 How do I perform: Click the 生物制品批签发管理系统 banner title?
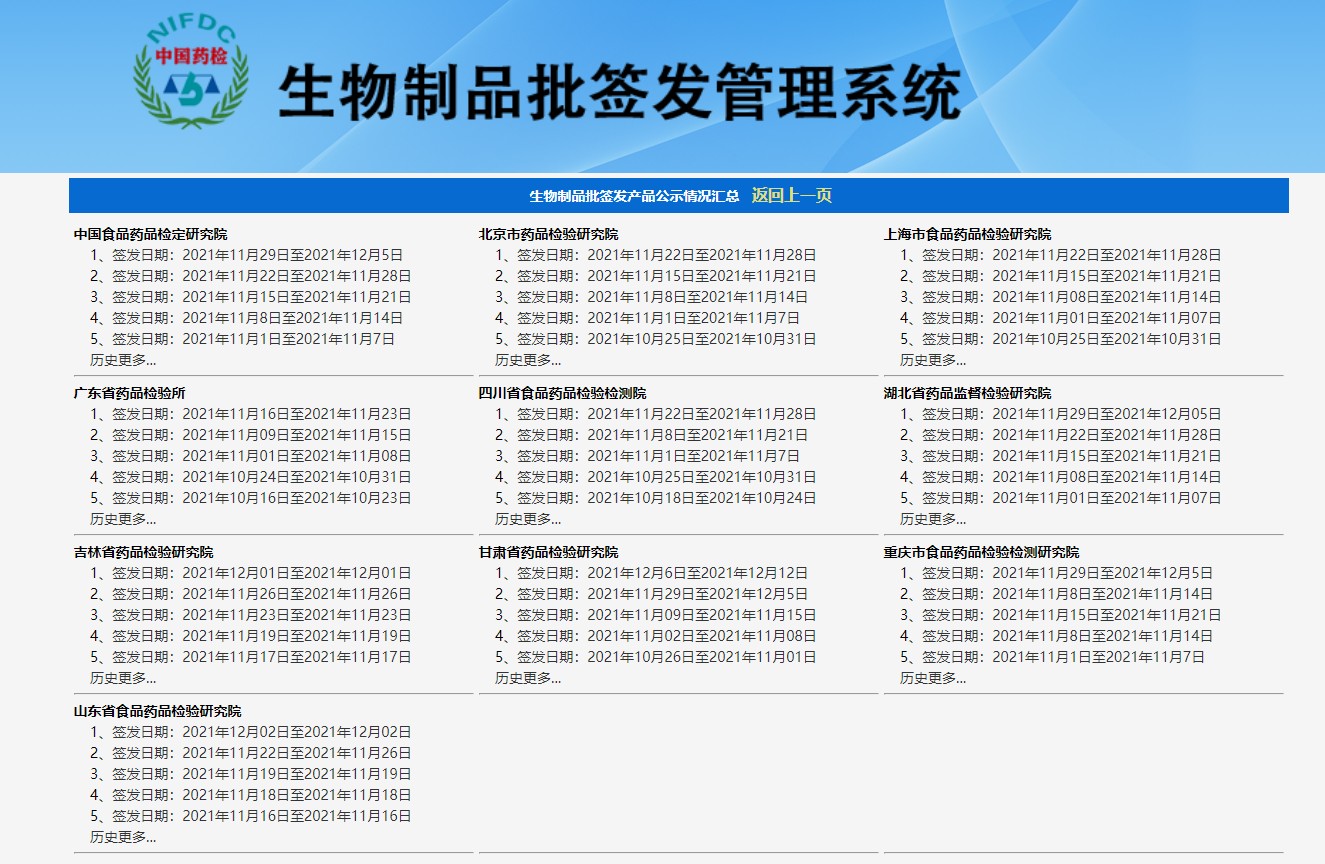coord(620,93)
